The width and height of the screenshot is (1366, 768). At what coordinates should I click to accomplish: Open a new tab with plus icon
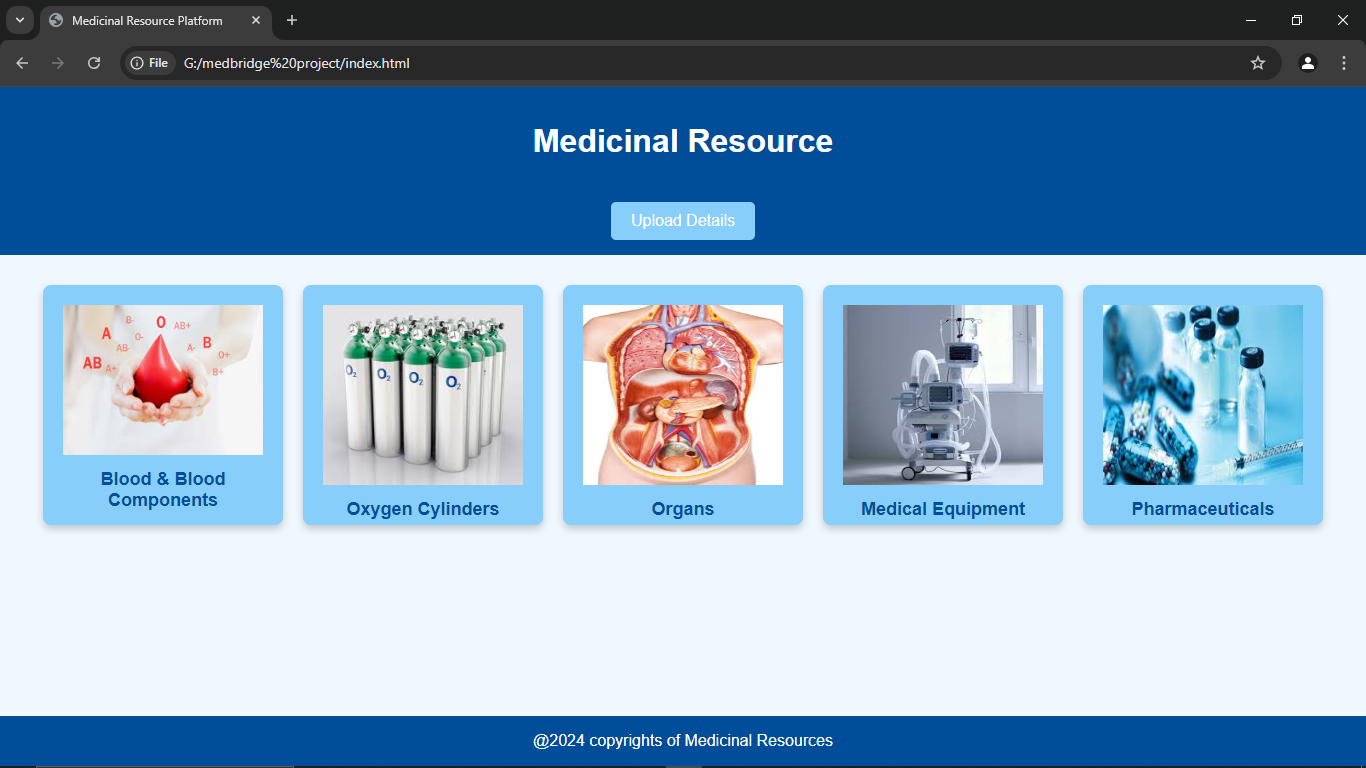[x=292, y=20]
